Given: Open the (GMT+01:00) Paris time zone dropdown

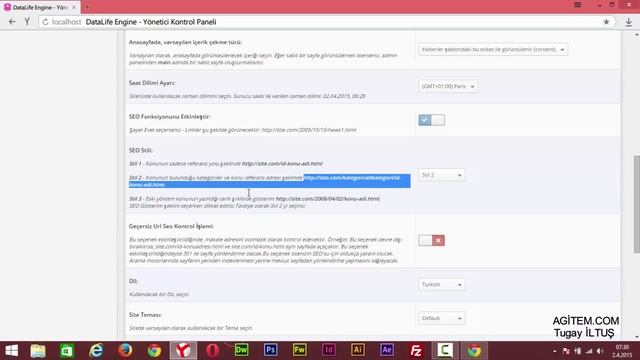Looking at the screenshot, I should point(448,86).
